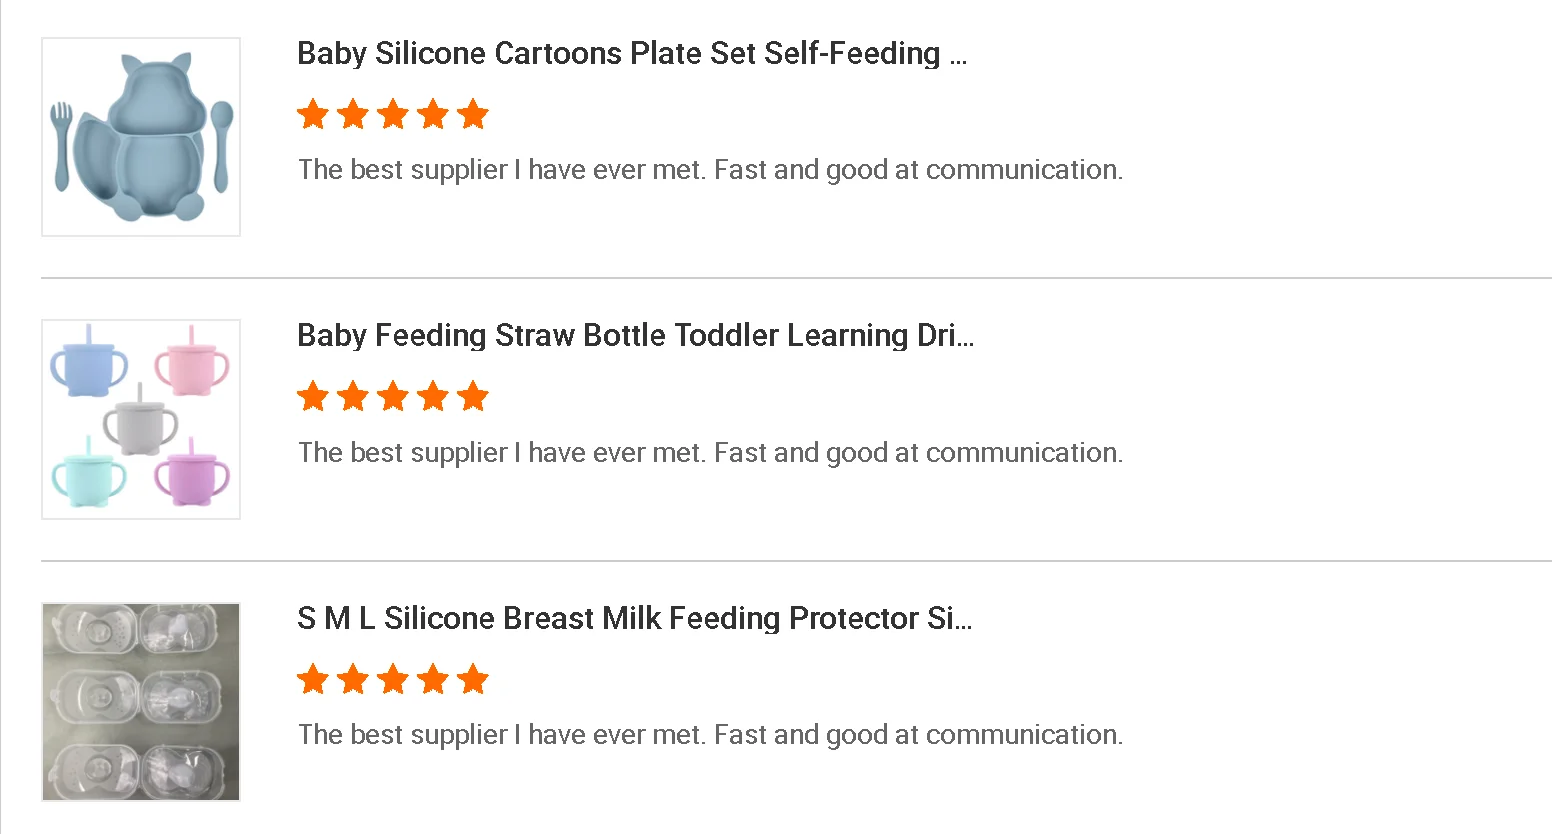
Task: Click first rating star under Straw Bottle product
Action: pyautogui.click(x=313, y=397)
